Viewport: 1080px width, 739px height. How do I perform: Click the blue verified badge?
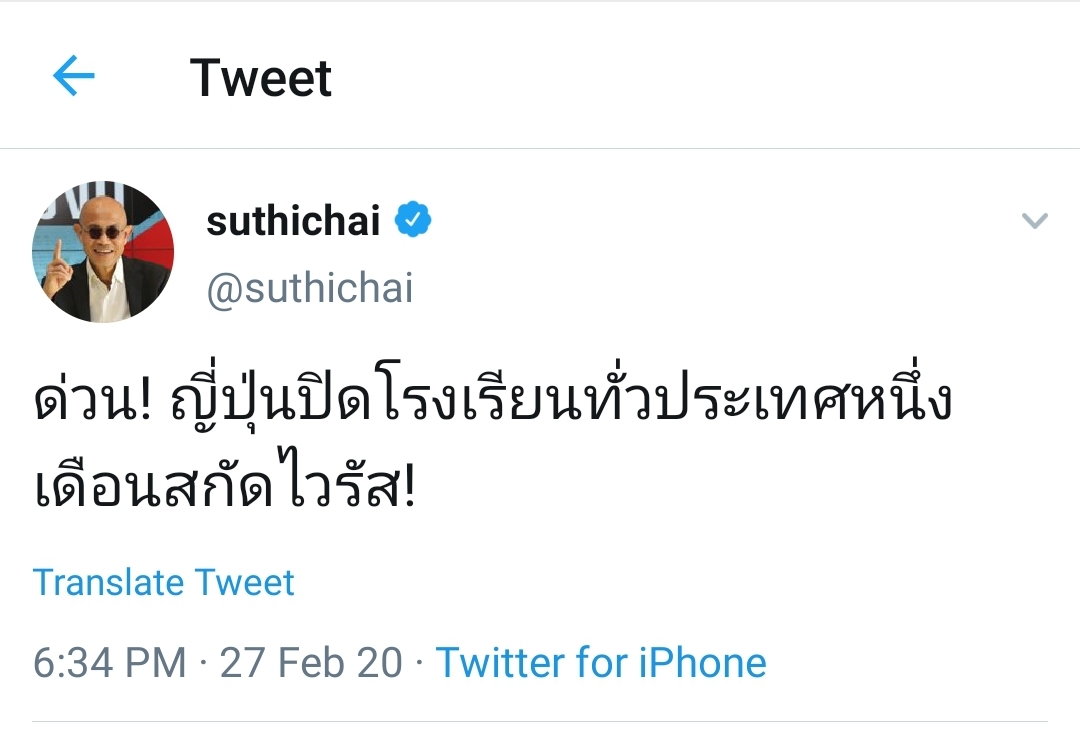[x=413, y=220]
